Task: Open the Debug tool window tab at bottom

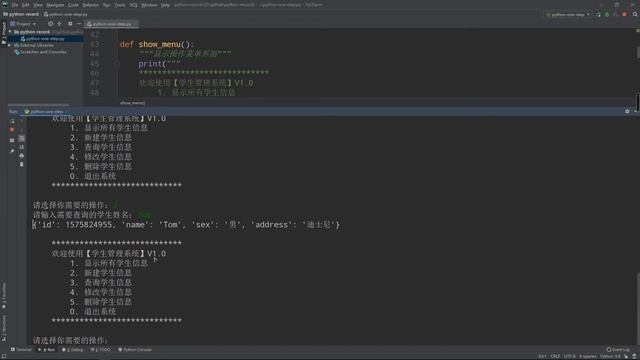Action: (x=73, y=350)
